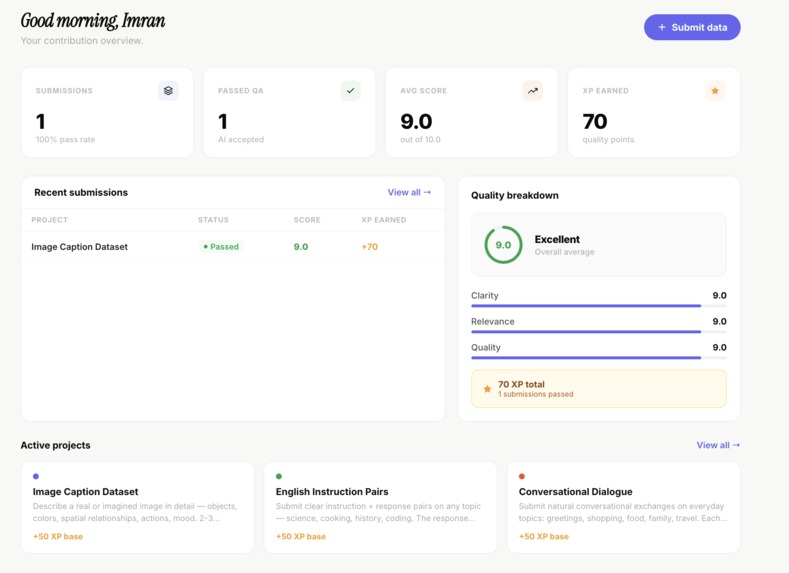
Task: Open View all next to Active projects
Action: tap(718, 445)
